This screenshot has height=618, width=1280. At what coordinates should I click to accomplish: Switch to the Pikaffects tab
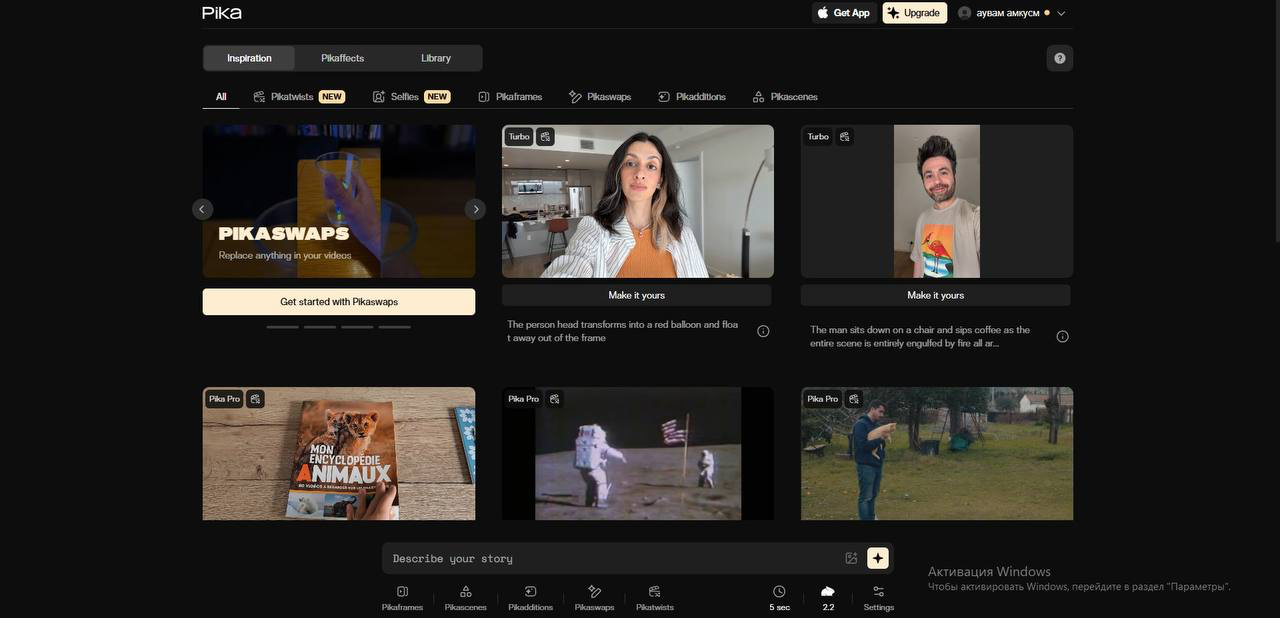coord(342,58)
